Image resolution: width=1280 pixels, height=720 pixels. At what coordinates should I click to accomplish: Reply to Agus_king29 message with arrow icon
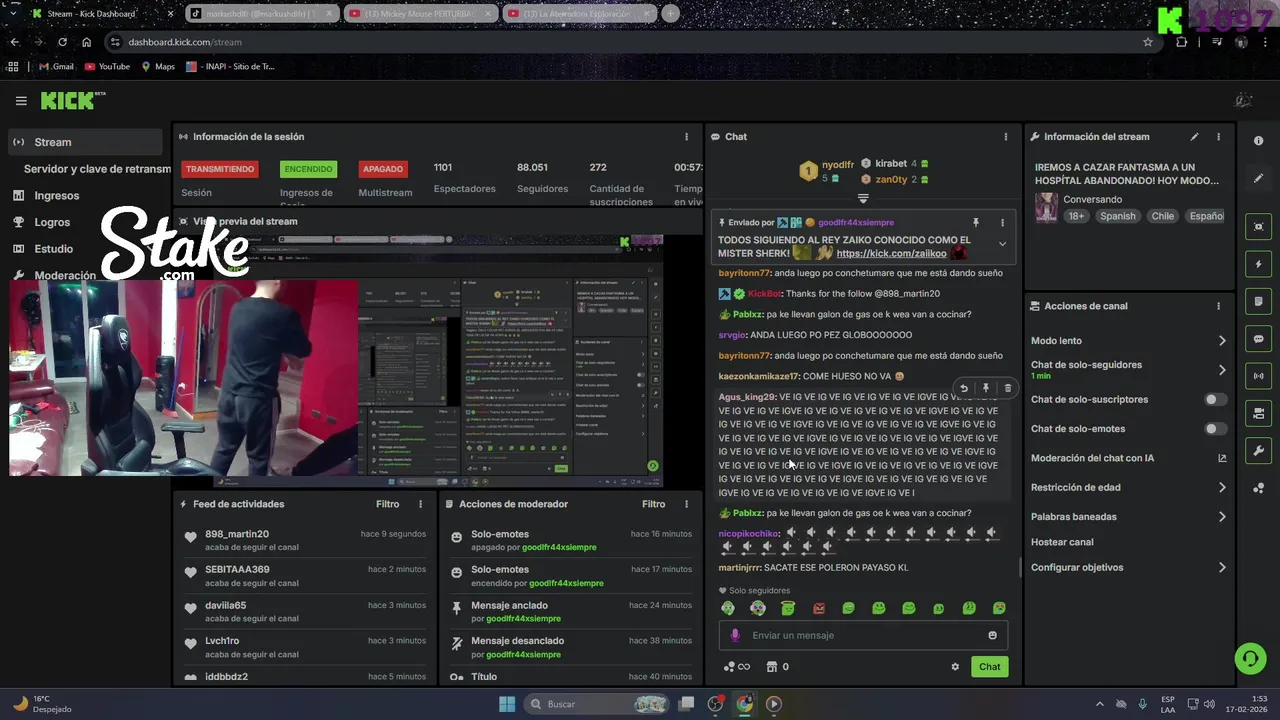pos(964,388)
